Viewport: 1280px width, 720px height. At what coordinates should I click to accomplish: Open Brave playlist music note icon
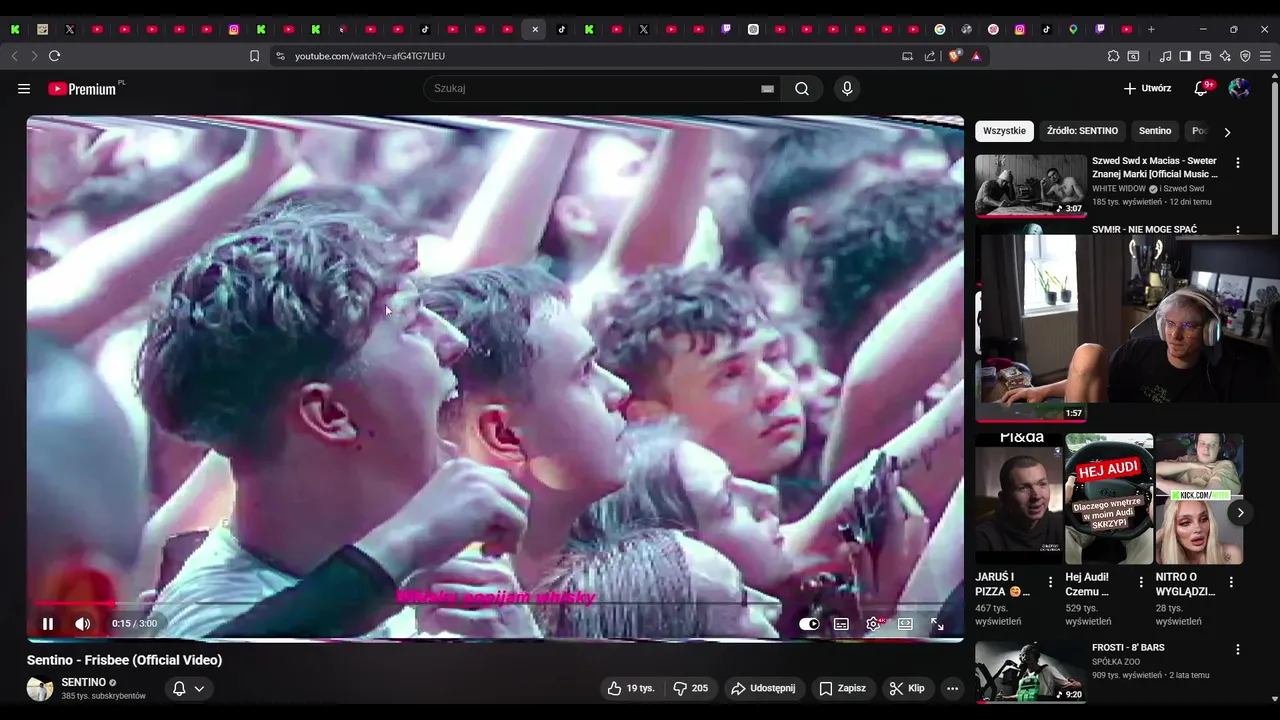click(x=1165, y=56)
